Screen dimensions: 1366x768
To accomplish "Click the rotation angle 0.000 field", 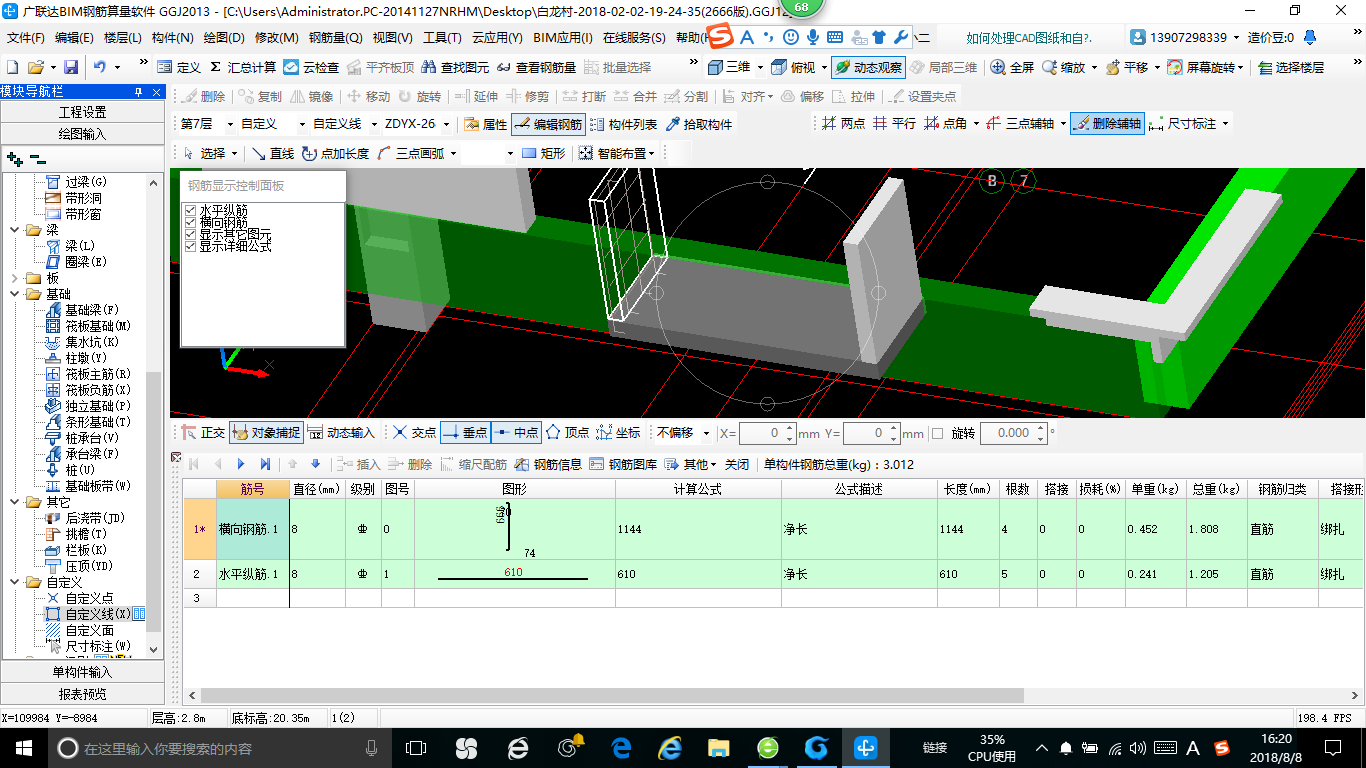I will tap(1013, 433).
